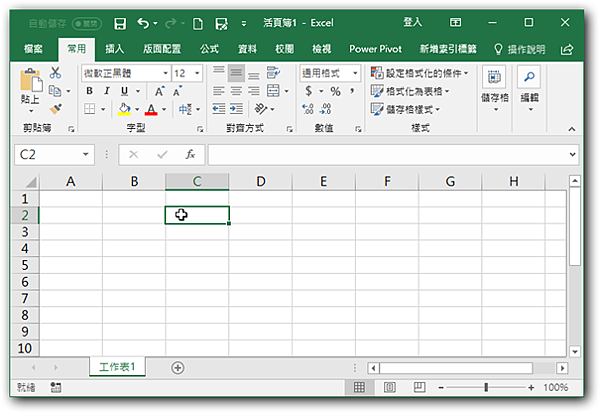Apply comma style format

tap(352, 91)
